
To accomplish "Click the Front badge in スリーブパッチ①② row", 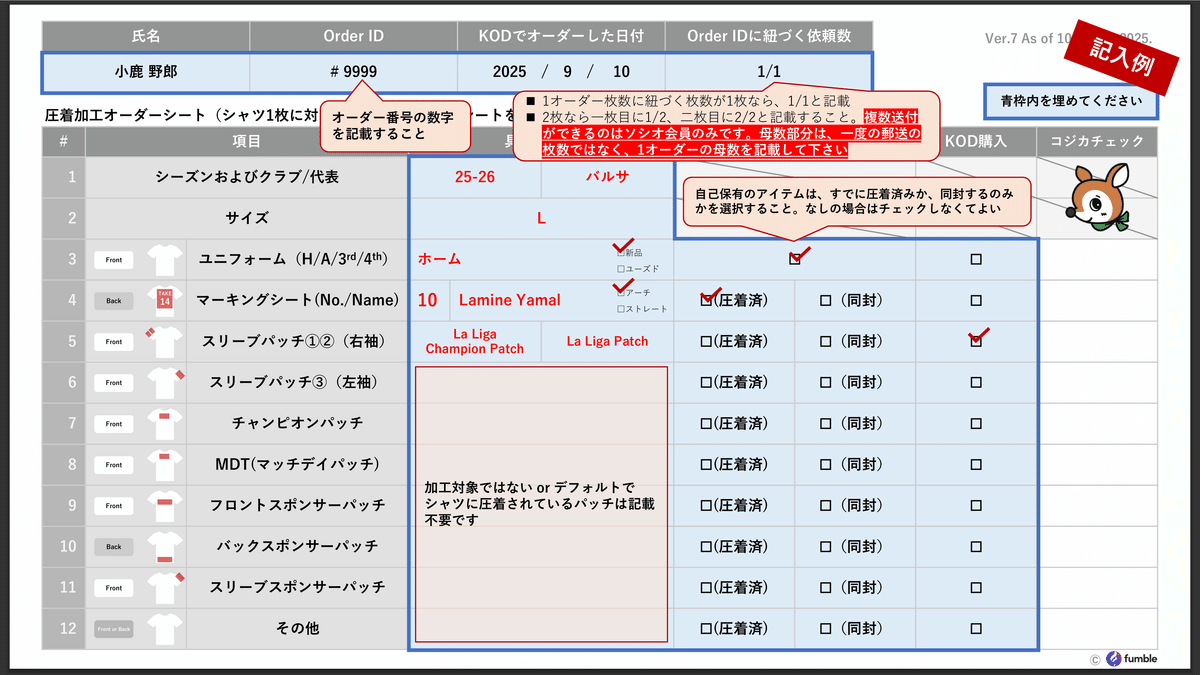I will pos(114,342).
